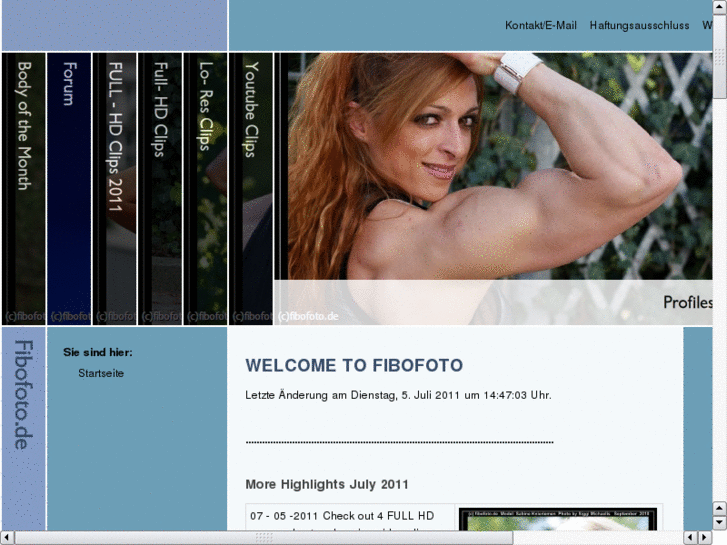
Task: Click the WELCOME TO FIBOFOTO heading
Action: (x=354, y=365)
